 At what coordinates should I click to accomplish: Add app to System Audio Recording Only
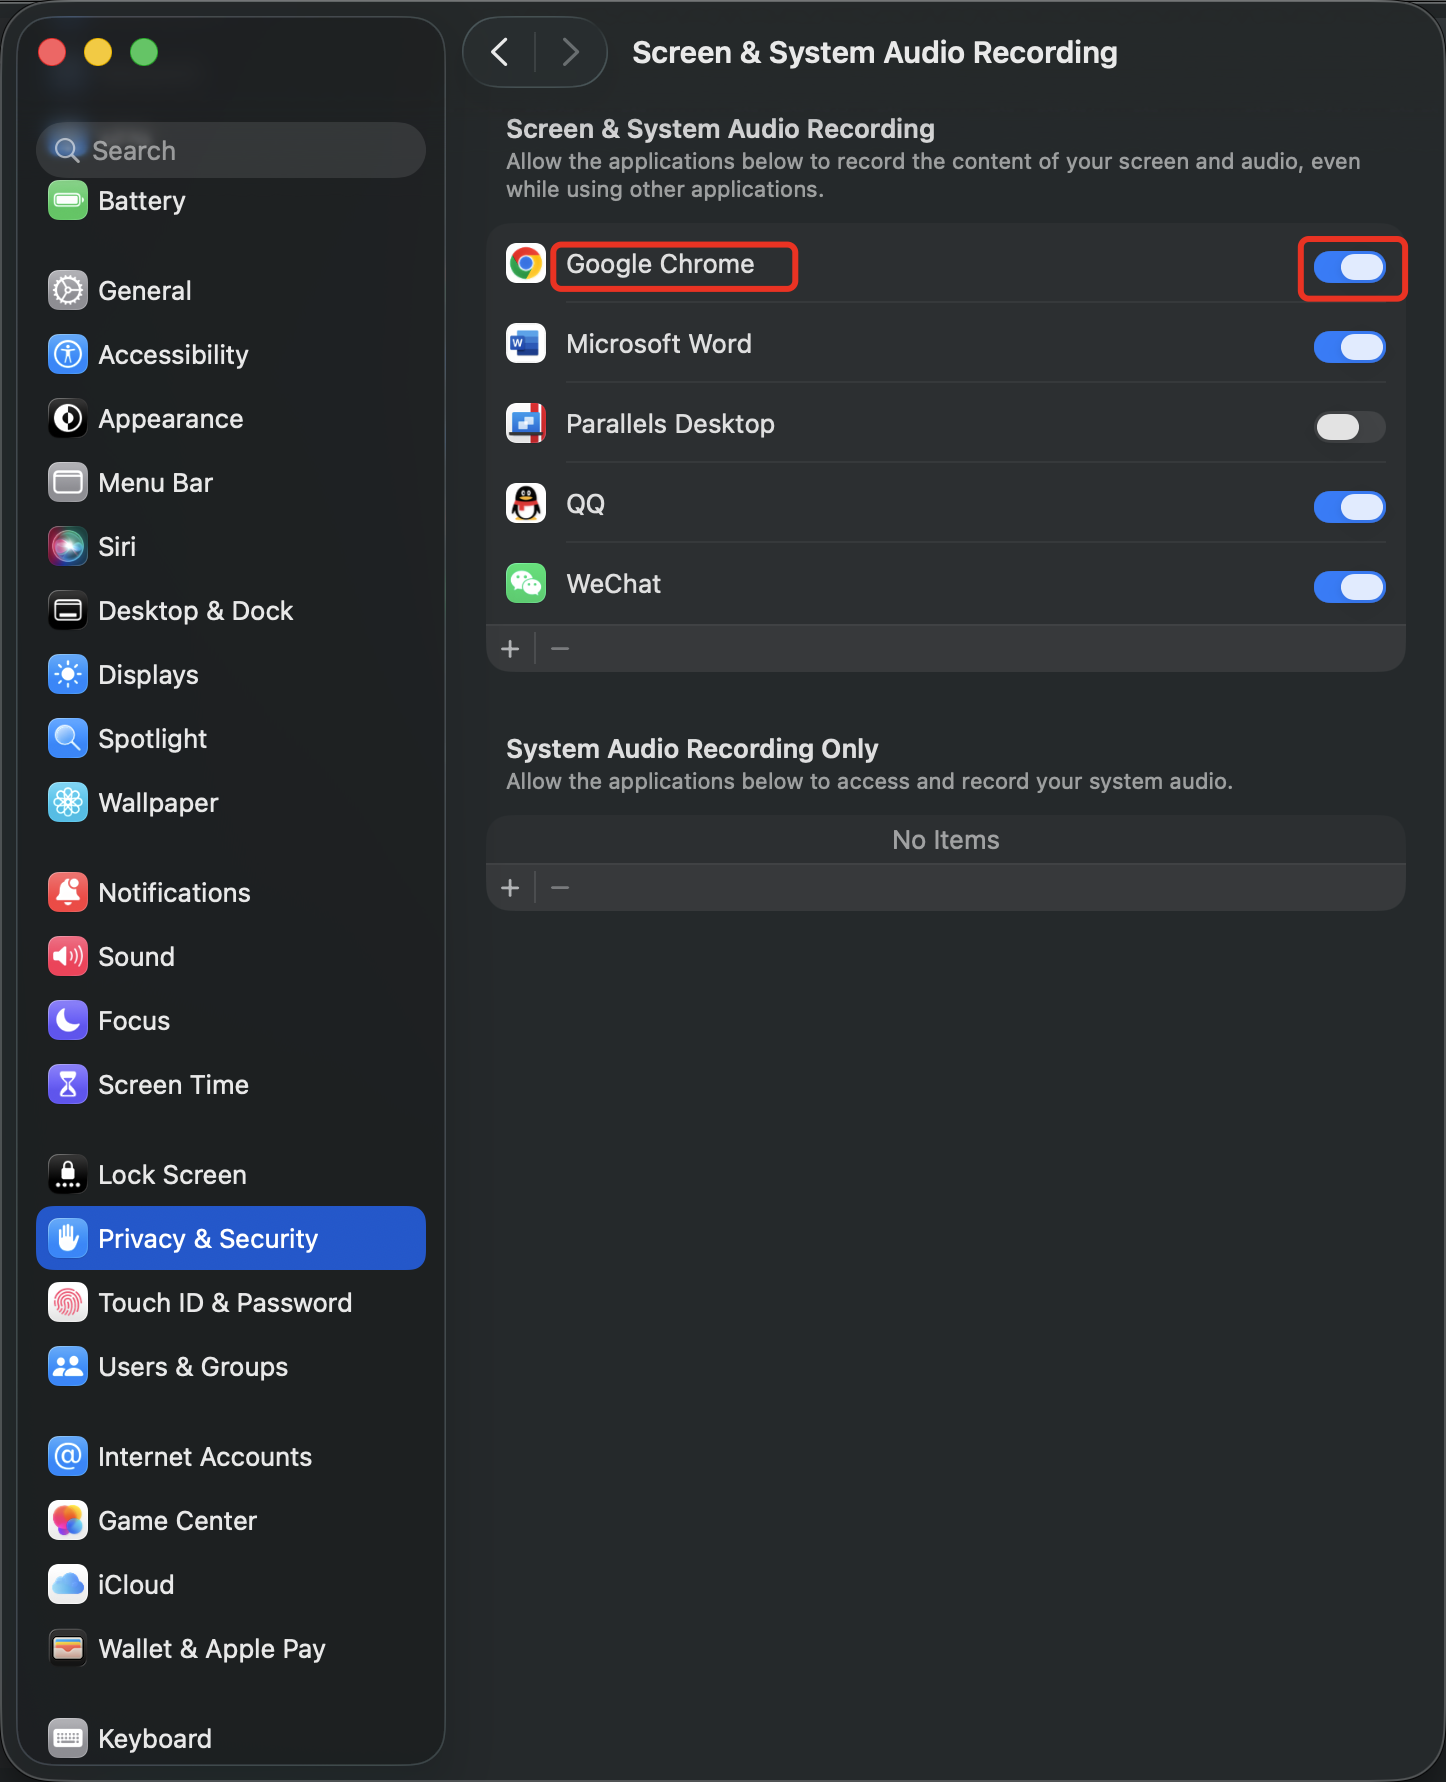point(510,888)
